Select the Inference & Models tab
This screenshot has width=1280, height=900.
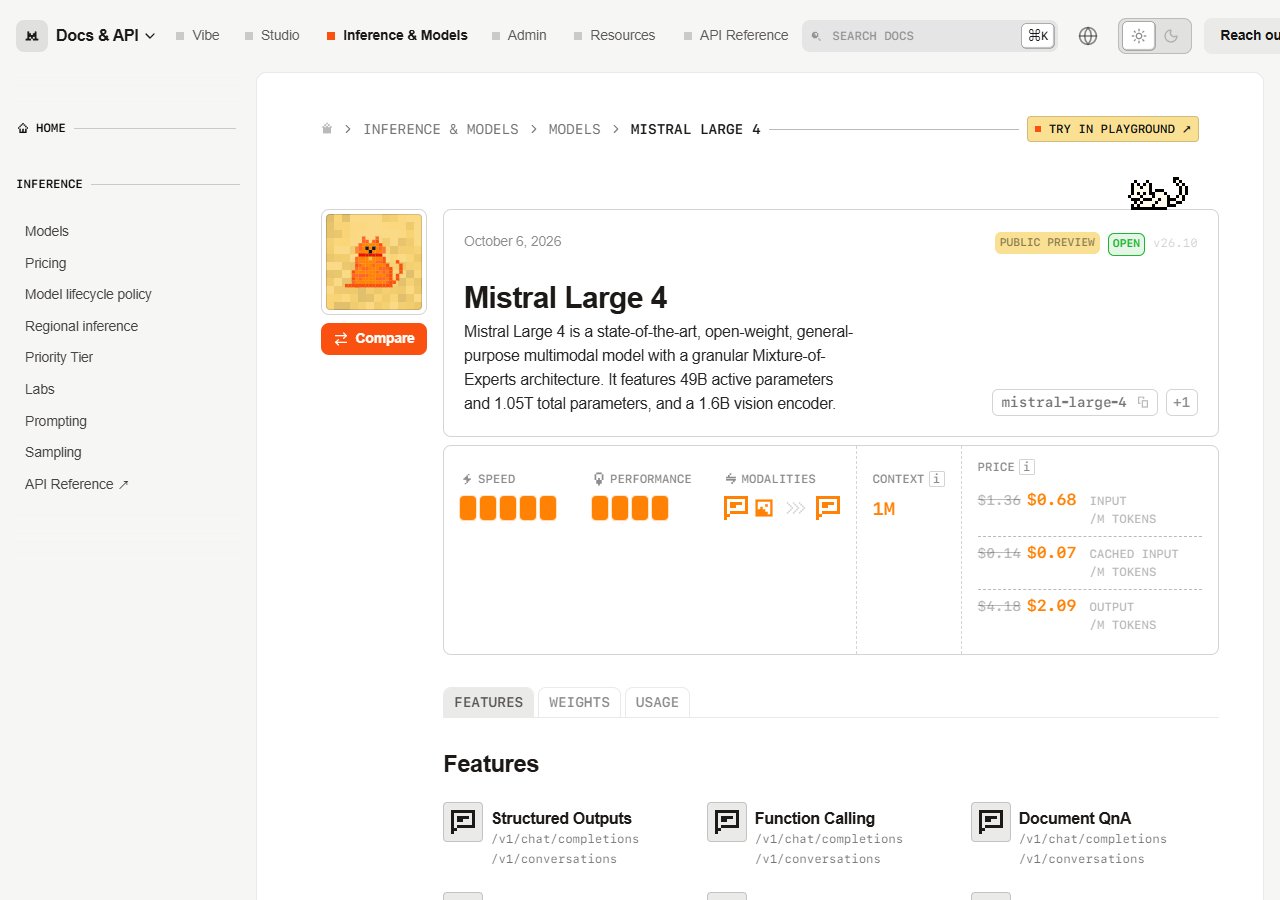click(x=397, y=35)
